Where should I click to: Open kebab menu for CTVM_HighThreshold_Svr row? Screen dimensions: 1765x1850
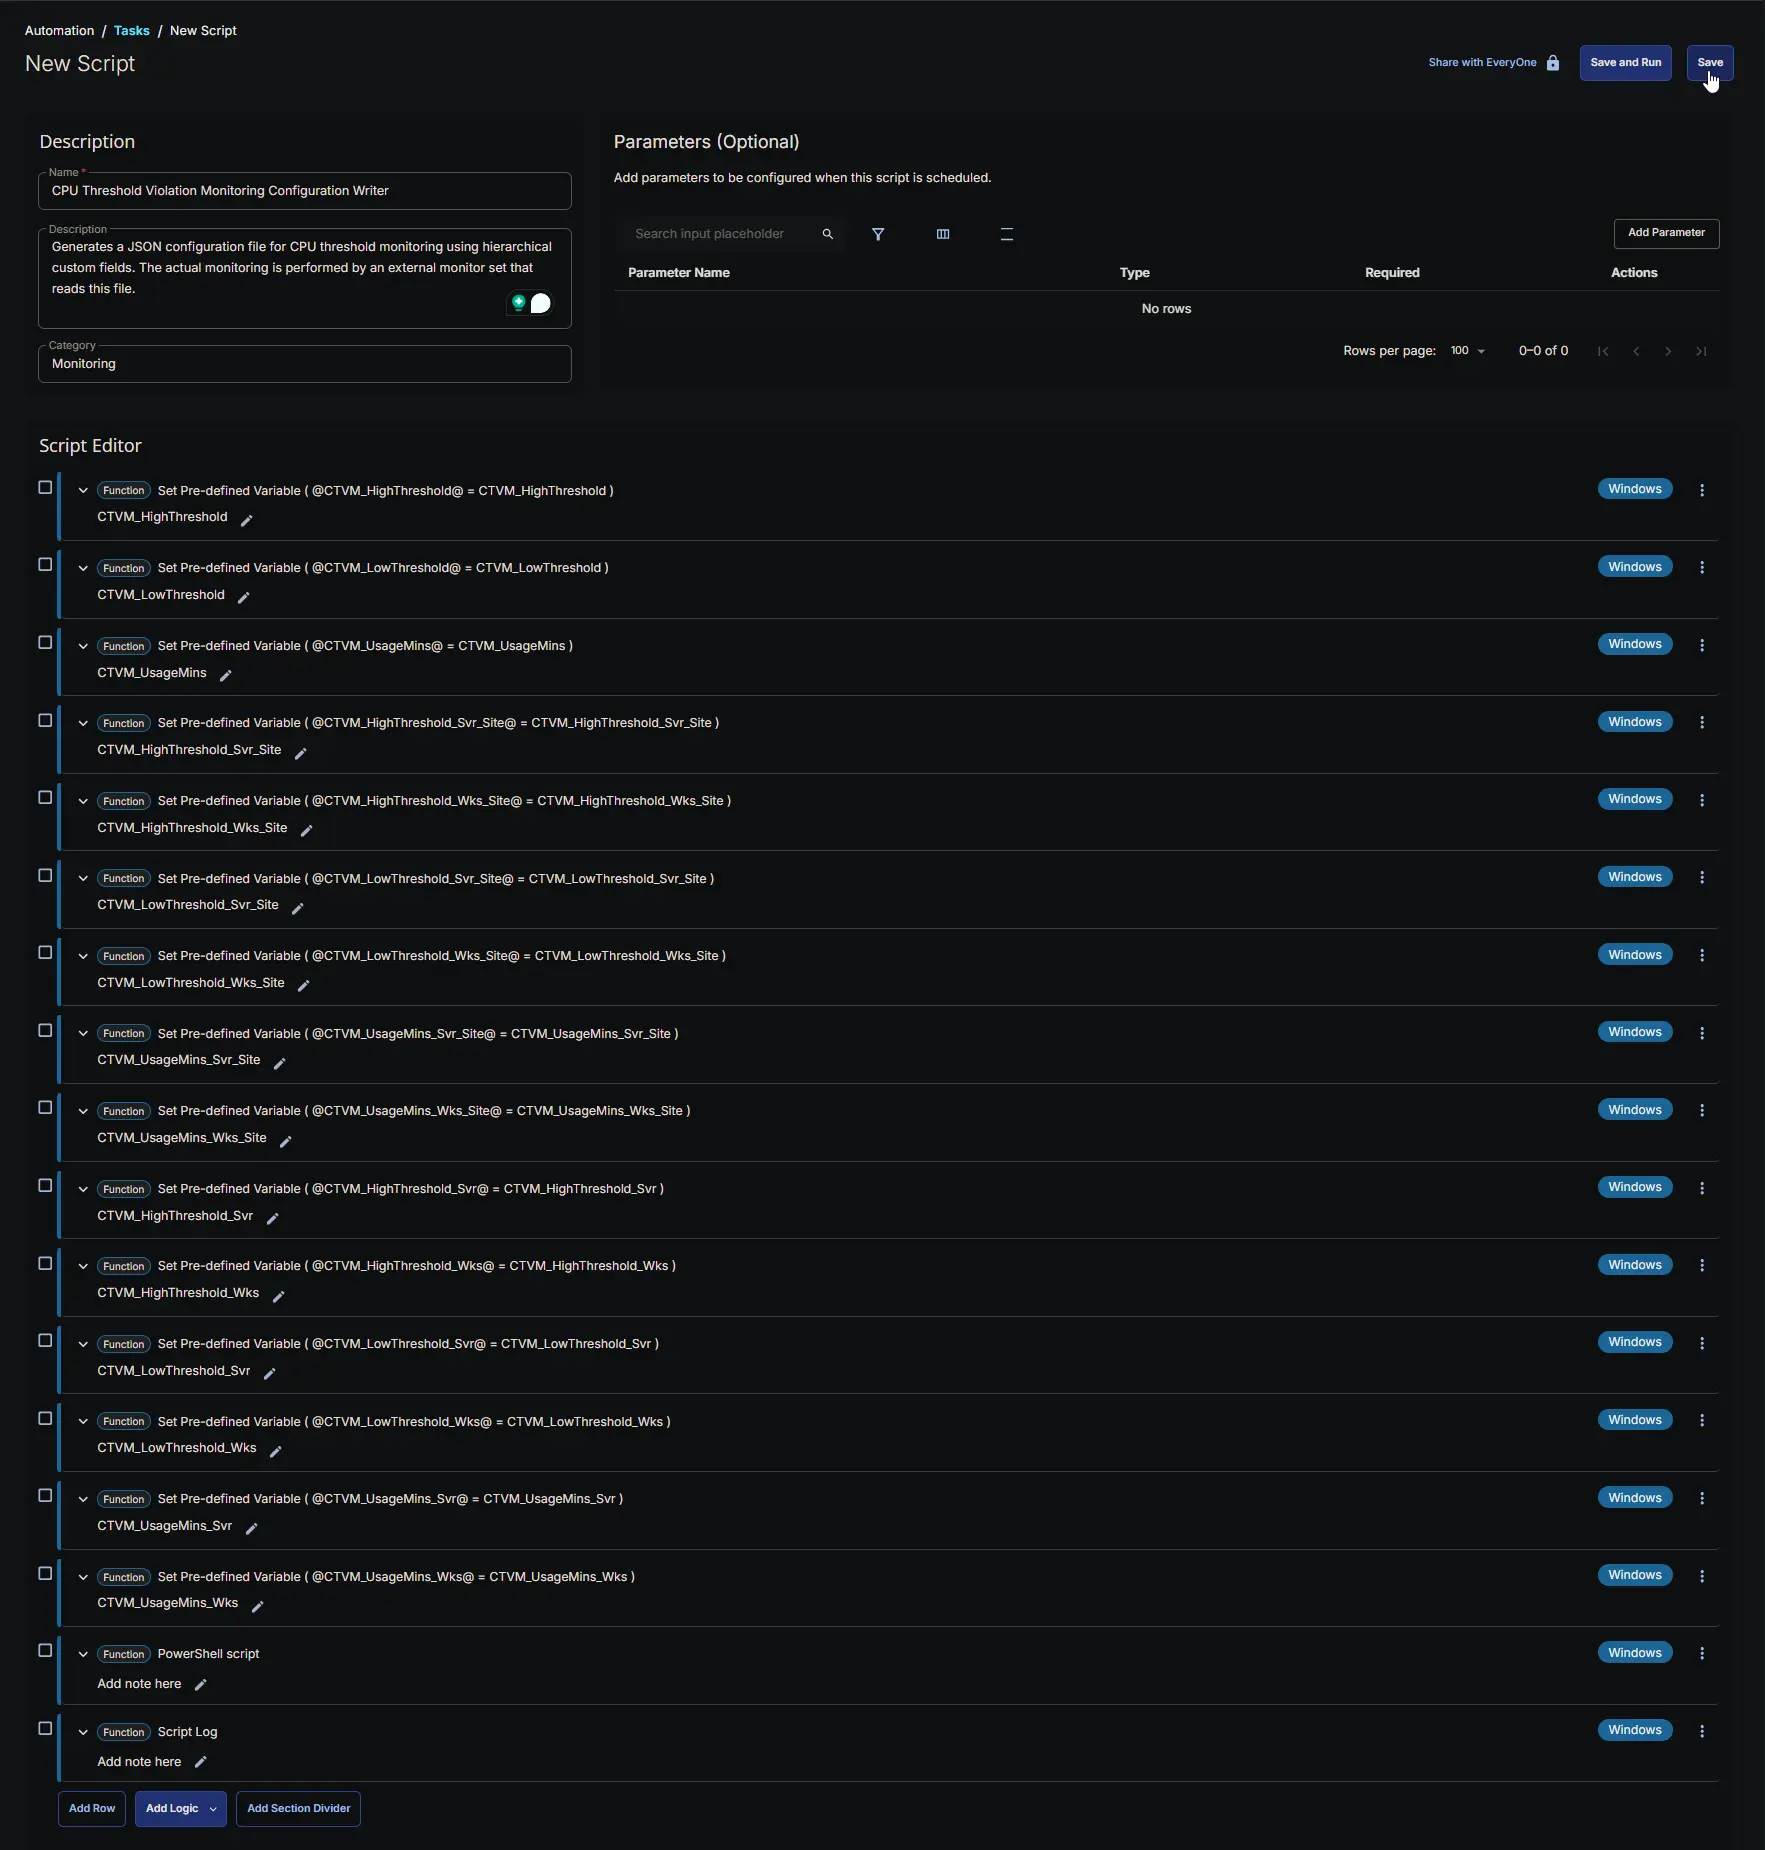(1702, 1188)
